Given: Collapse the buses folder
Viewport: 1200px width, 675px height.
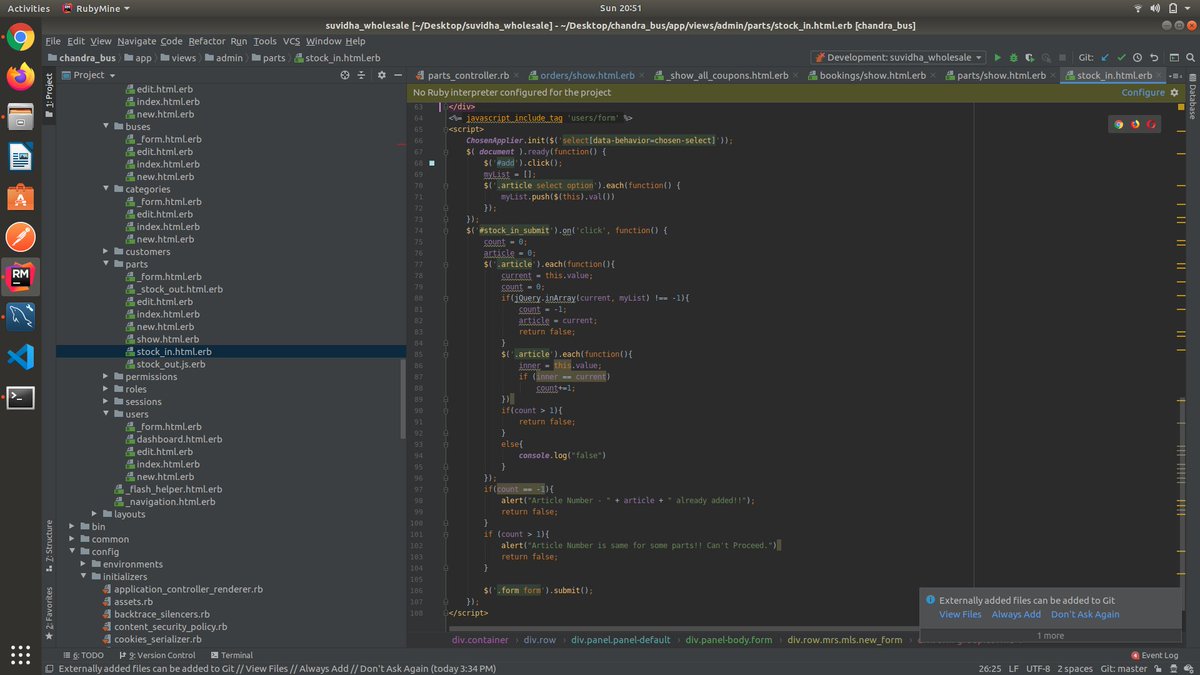Looking at the screenshot, I should pos(107,126).
